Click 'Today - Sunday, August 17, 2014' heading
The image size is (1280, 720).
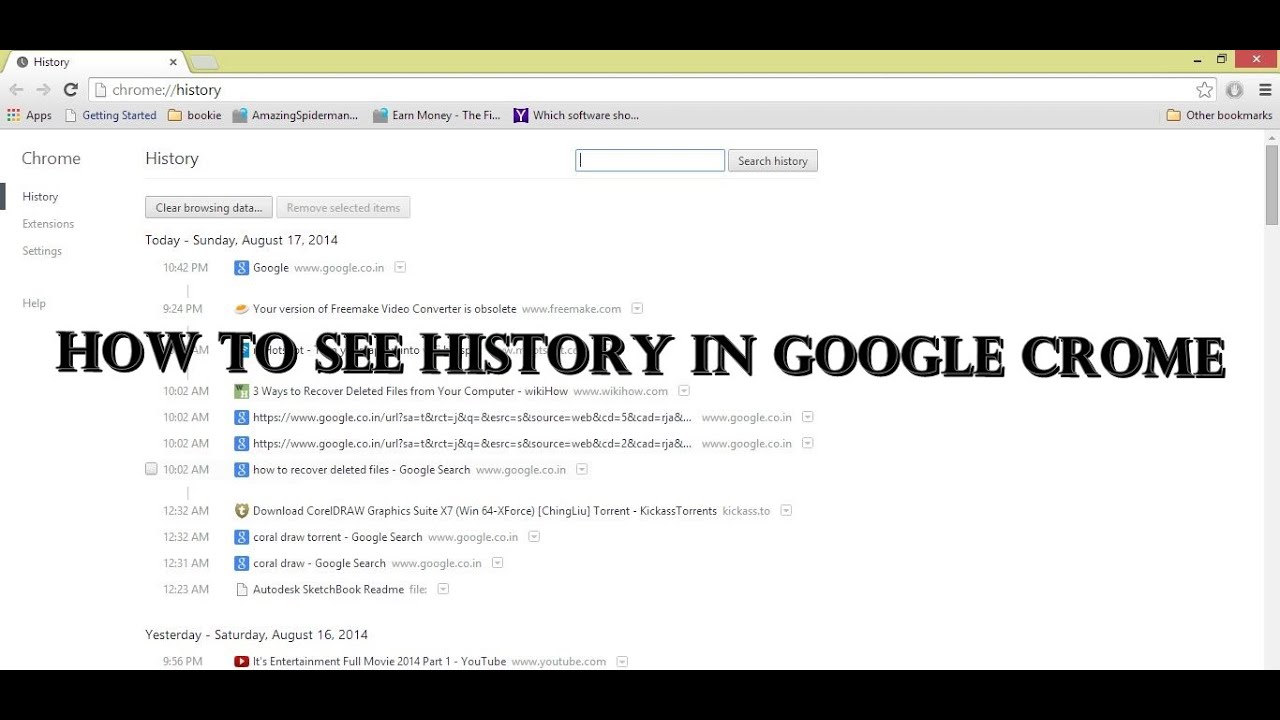(x=241, y=240)
